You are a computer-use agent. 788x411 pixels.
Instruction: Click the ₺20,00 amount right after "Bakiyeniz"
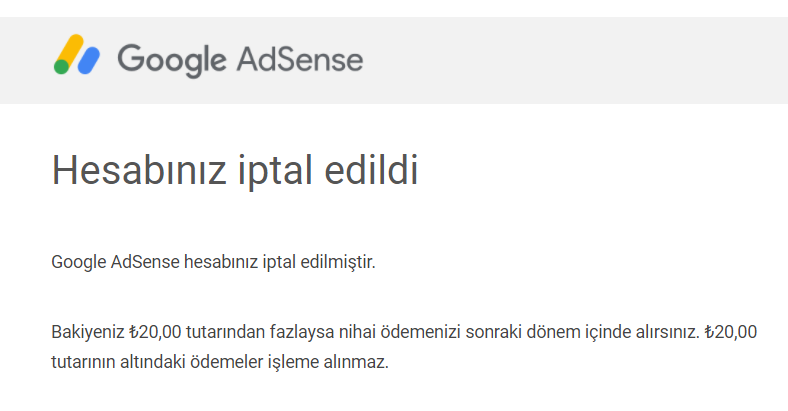(155, 332)
